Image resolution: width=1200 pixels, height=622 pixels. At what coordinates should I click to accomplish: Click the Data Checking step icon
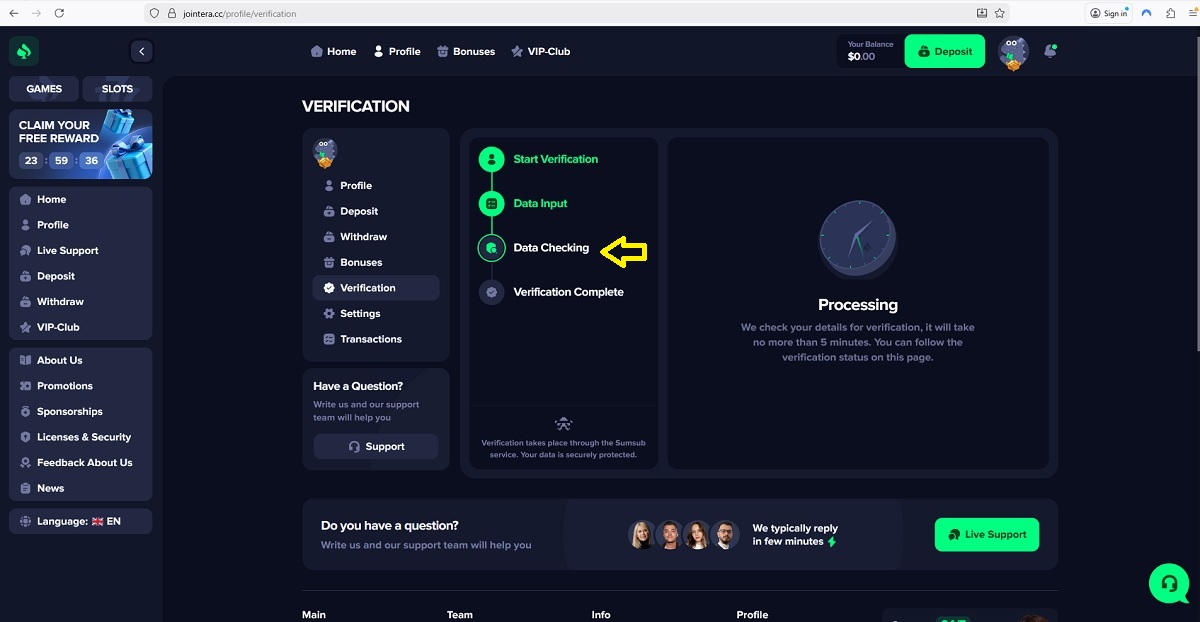(491, 248)
